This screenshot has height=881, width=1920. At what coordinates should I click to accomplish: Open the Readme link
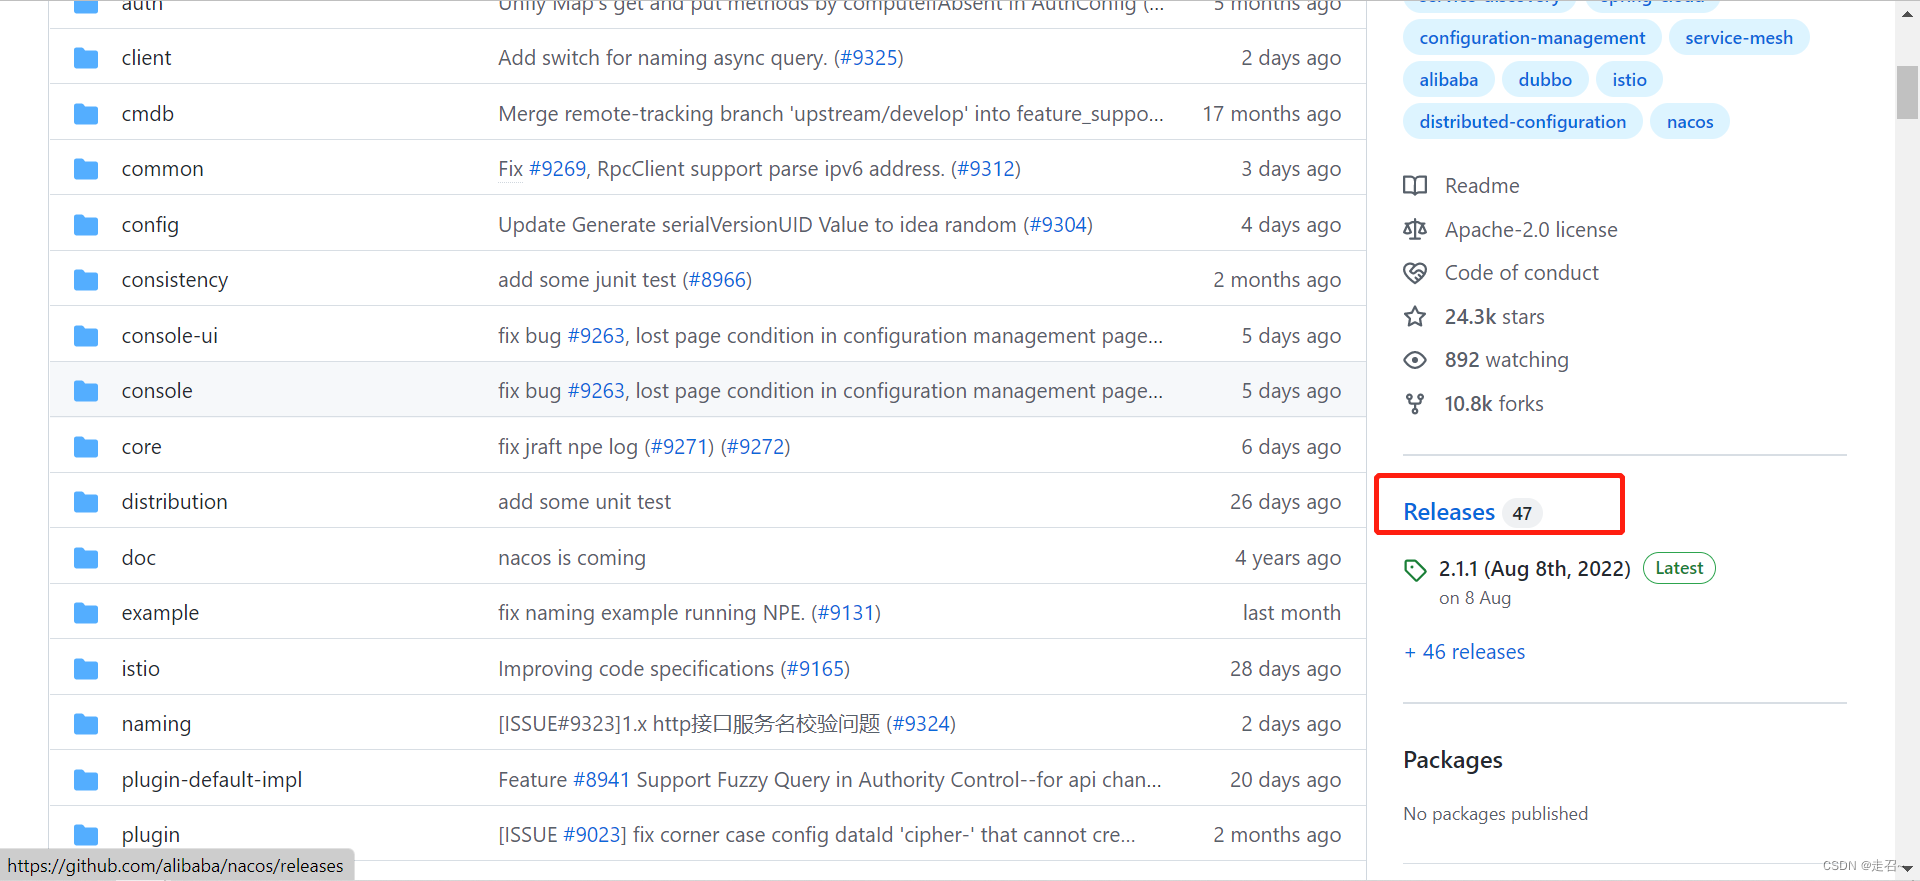[1482, 186]
